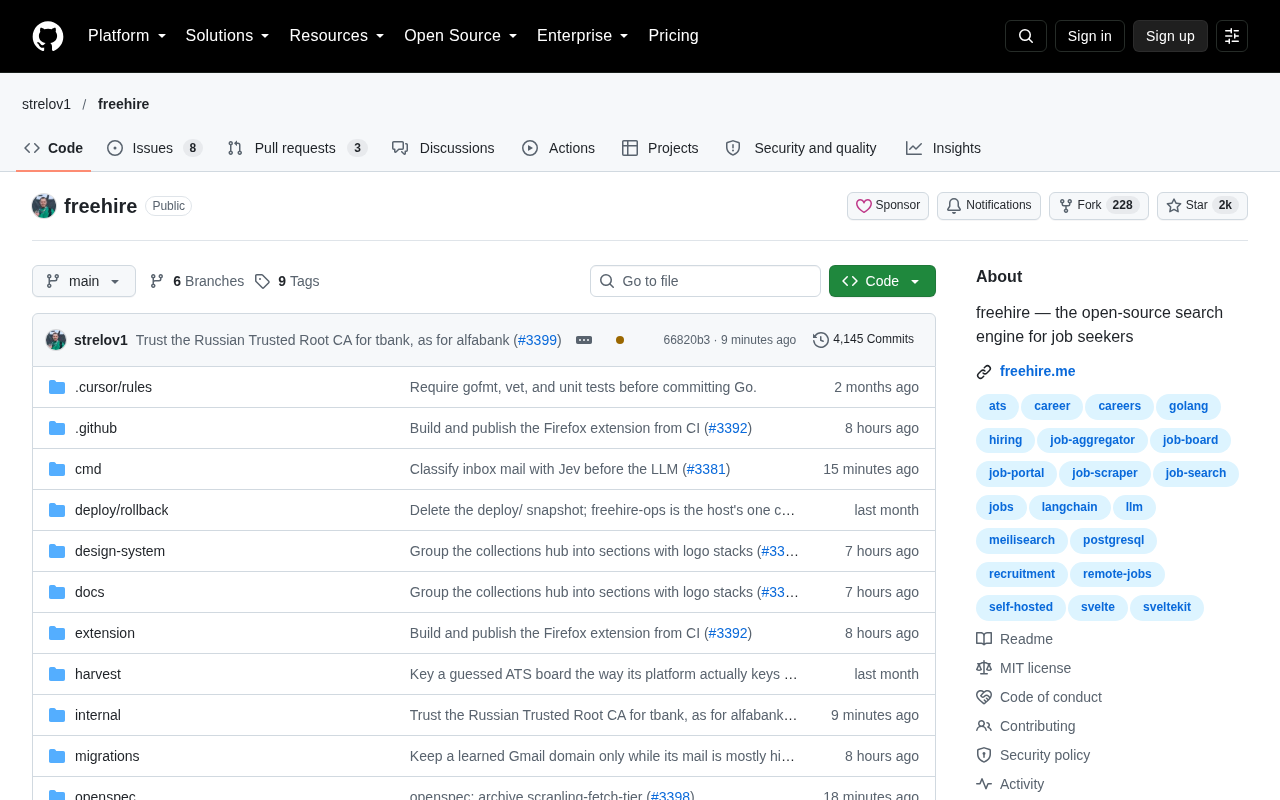
Task: Expand the Enterprise menu
Action: pos(583,36)
